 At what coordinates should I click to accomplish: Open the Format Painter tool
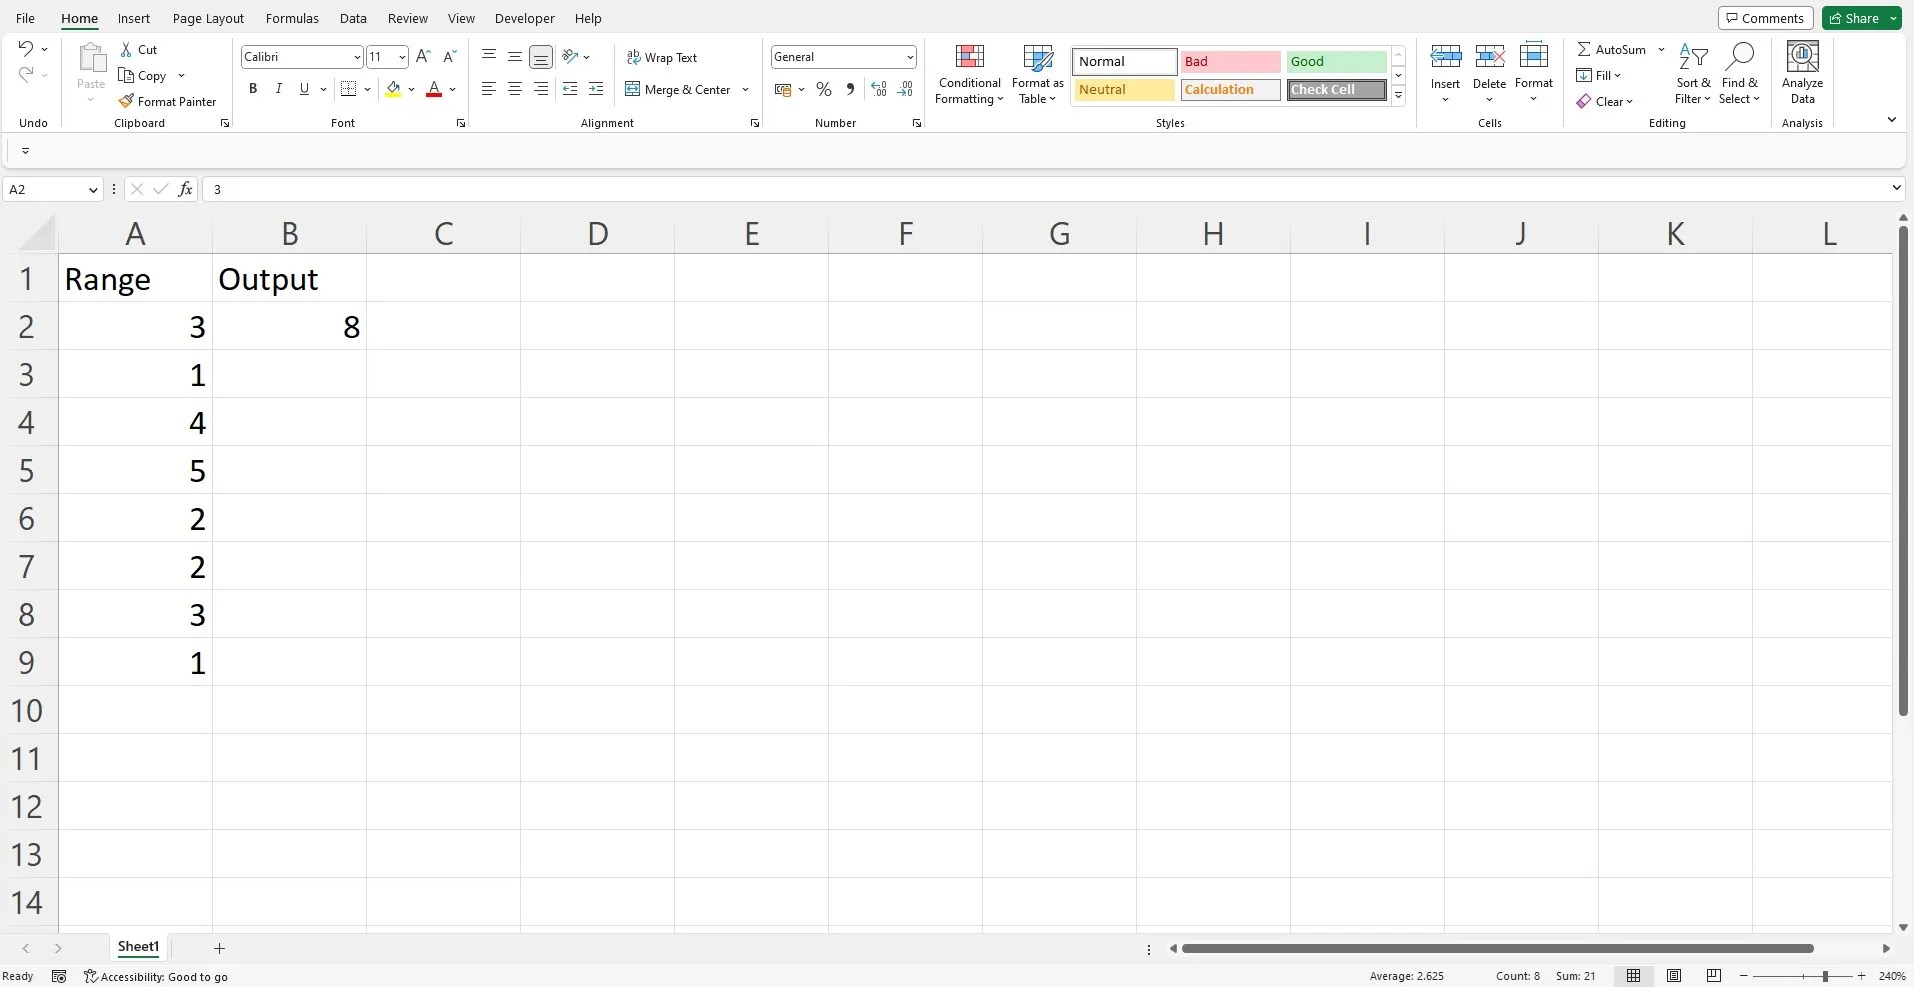[168, 101]
